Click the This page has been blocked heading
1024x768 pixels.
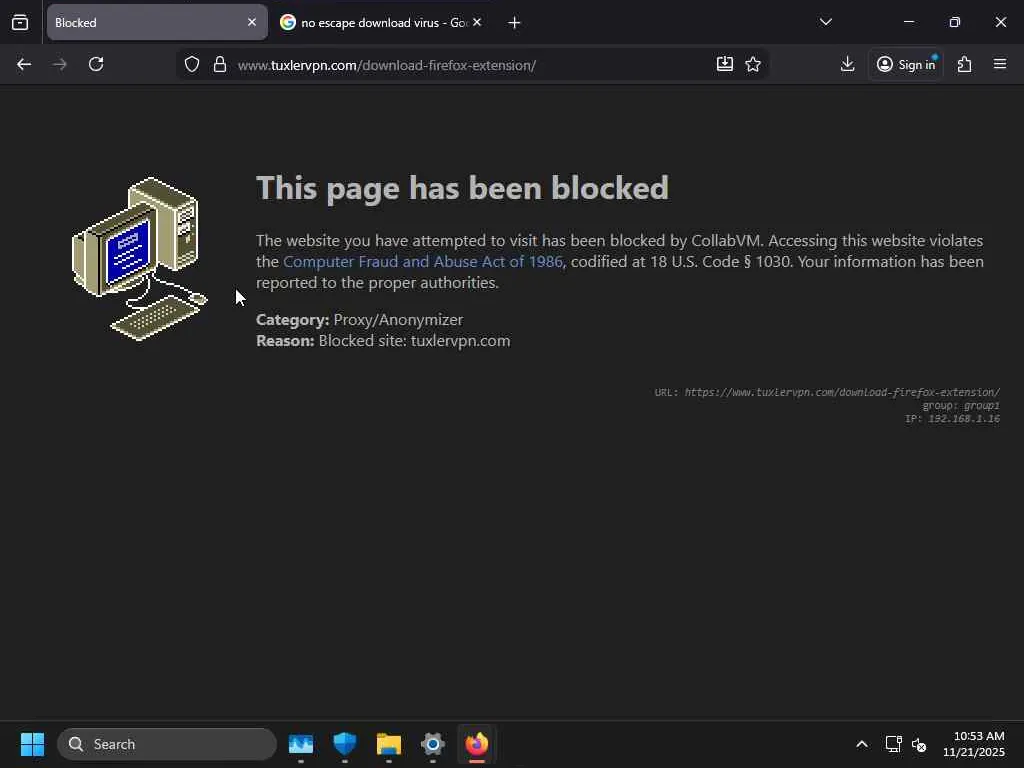click(462, 188)
